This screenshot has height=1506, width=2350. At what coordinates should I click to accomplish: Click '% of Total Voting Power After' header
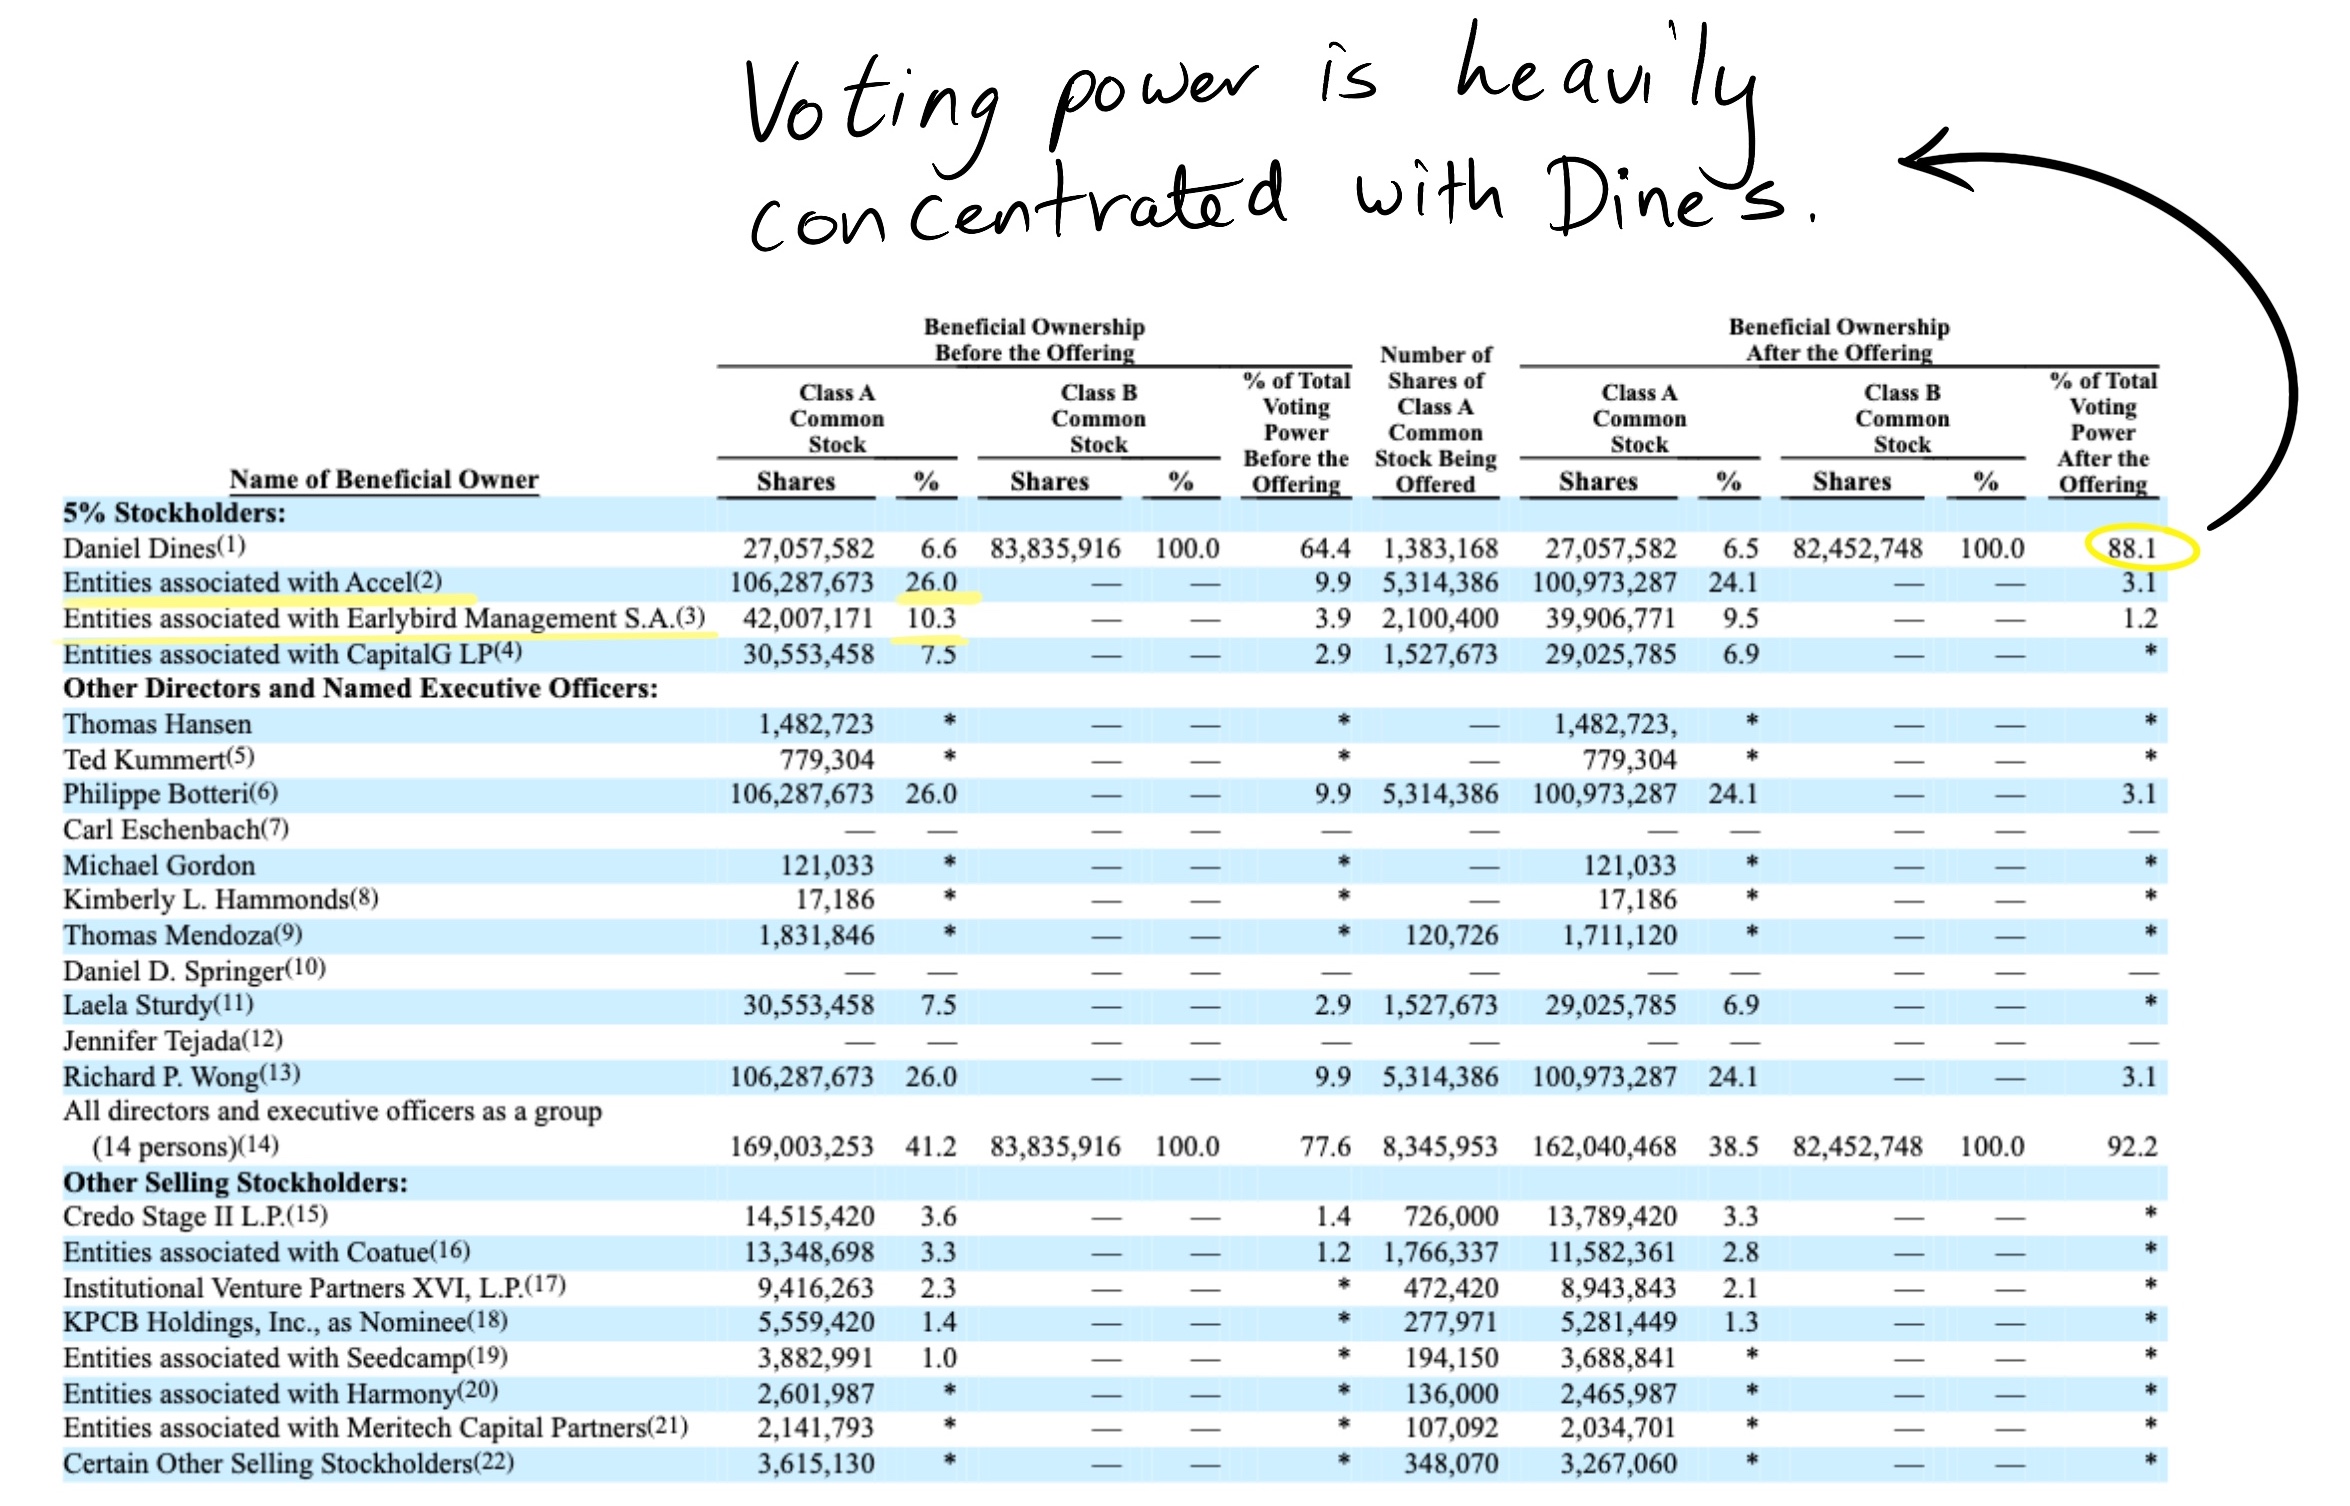point(2103,432)
